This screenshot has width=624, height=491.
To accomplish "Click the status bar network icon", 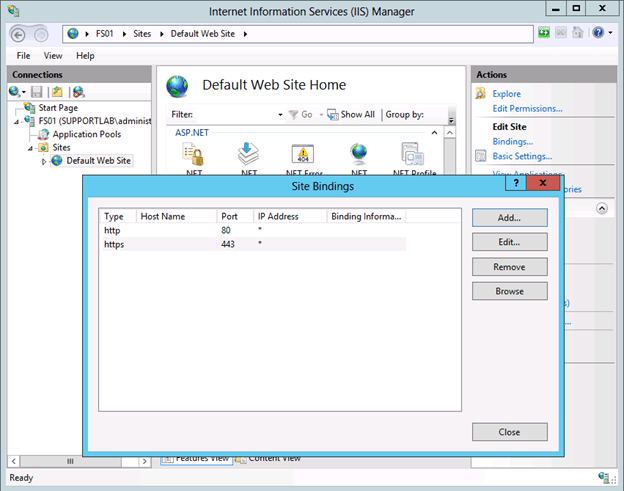I will coord(604,477).
